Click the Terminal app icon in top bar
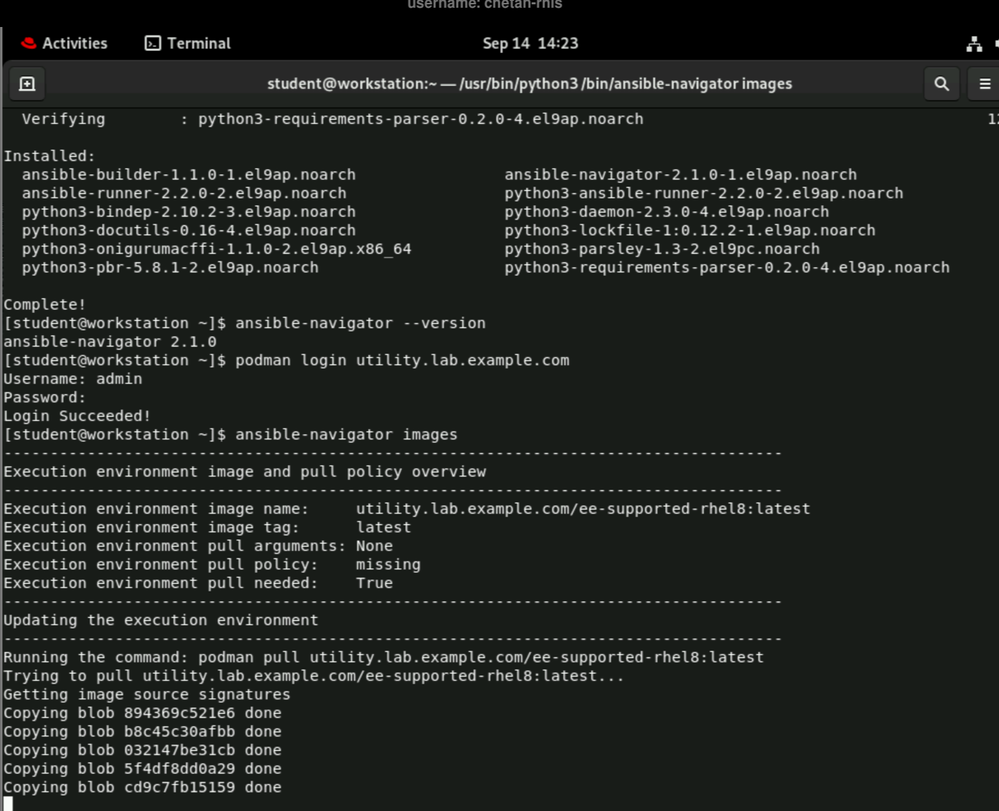 [x=153, y=43]
